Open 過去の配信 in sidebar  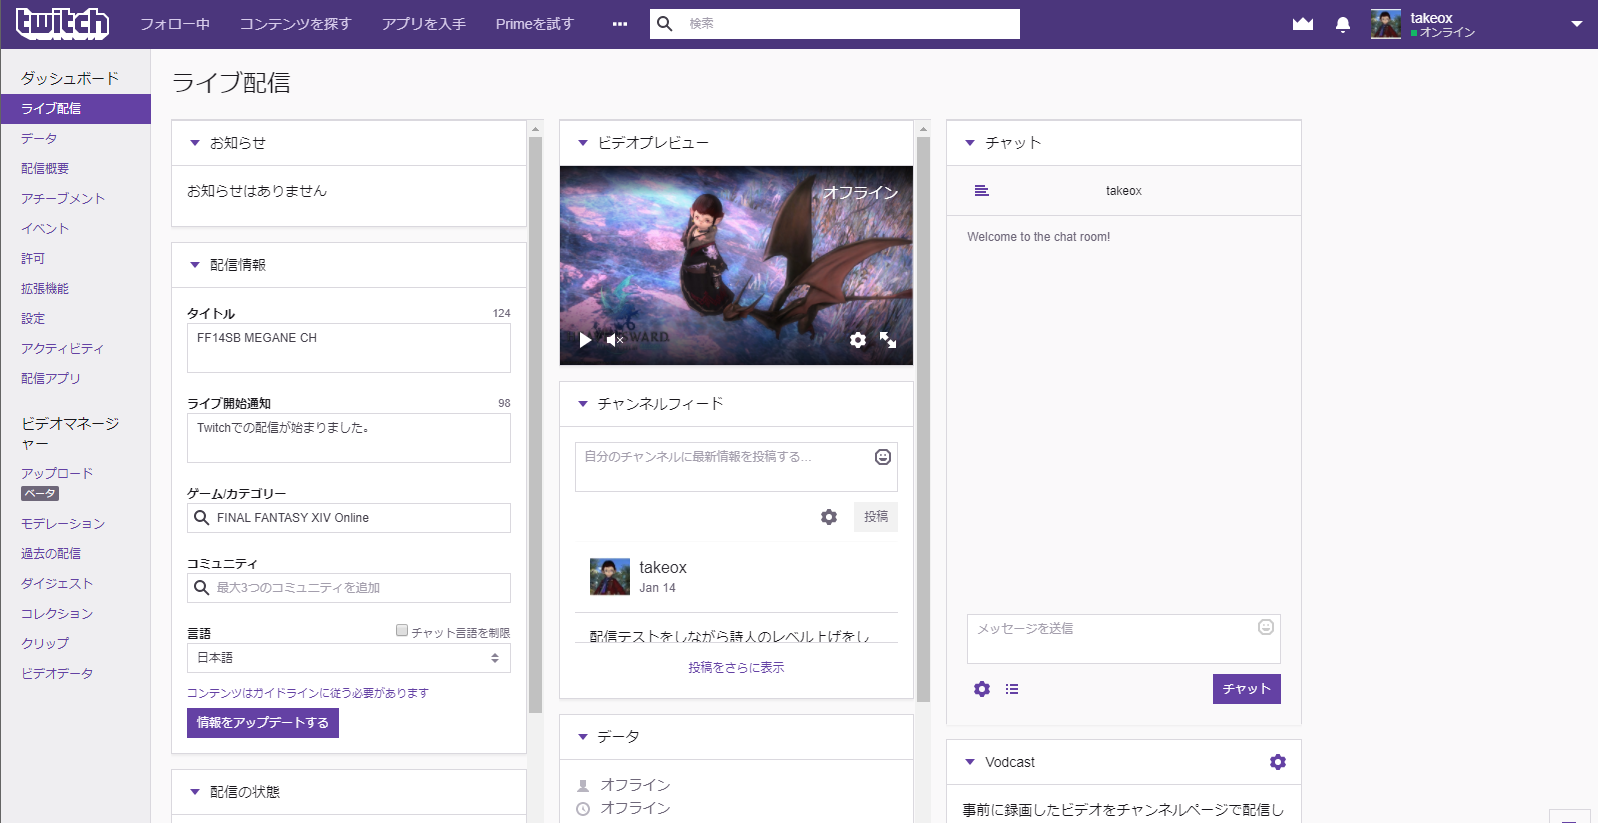pos(51,554)
